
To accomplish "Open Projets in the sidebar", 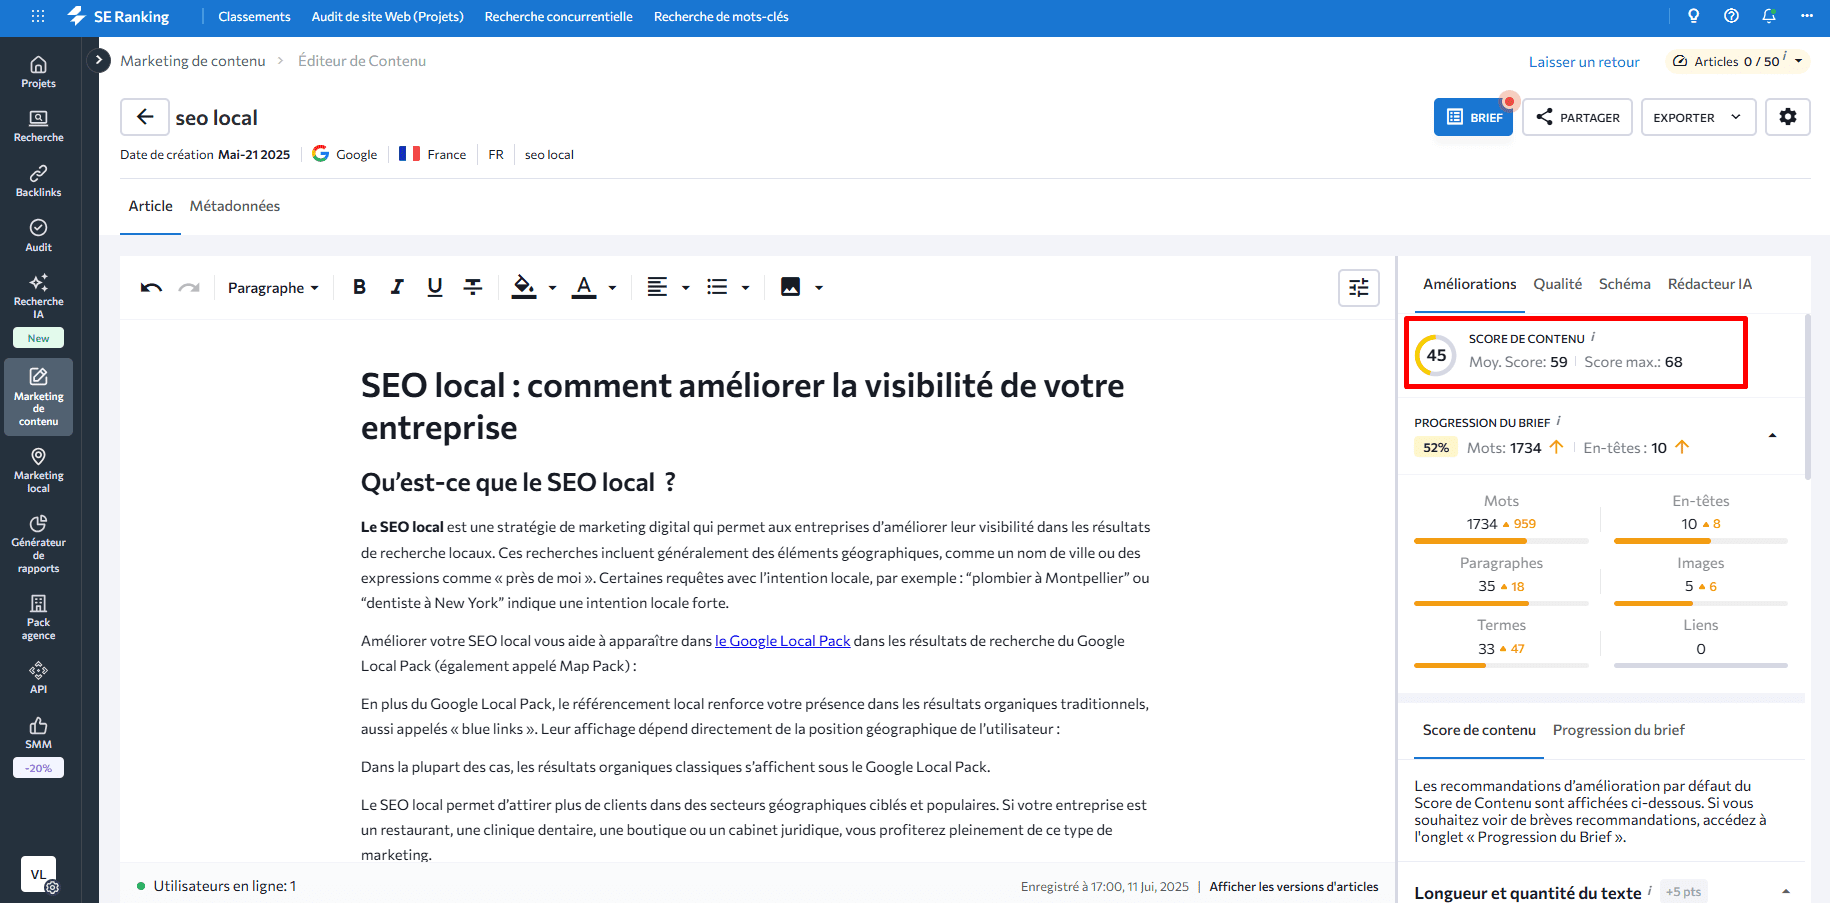I will [38, 72].
